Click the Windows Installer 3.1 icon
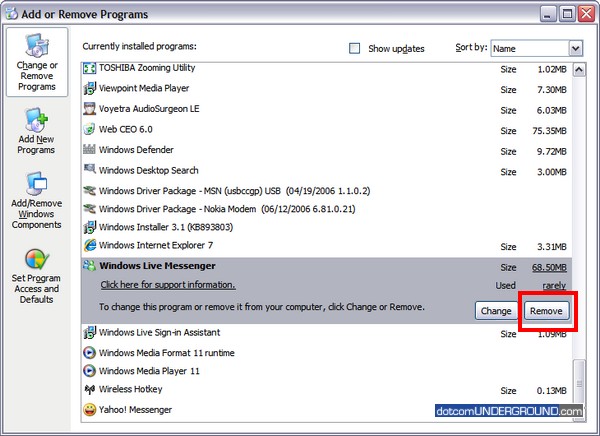The width and height of the screenshot is (600, 436). tap(90, 227)
